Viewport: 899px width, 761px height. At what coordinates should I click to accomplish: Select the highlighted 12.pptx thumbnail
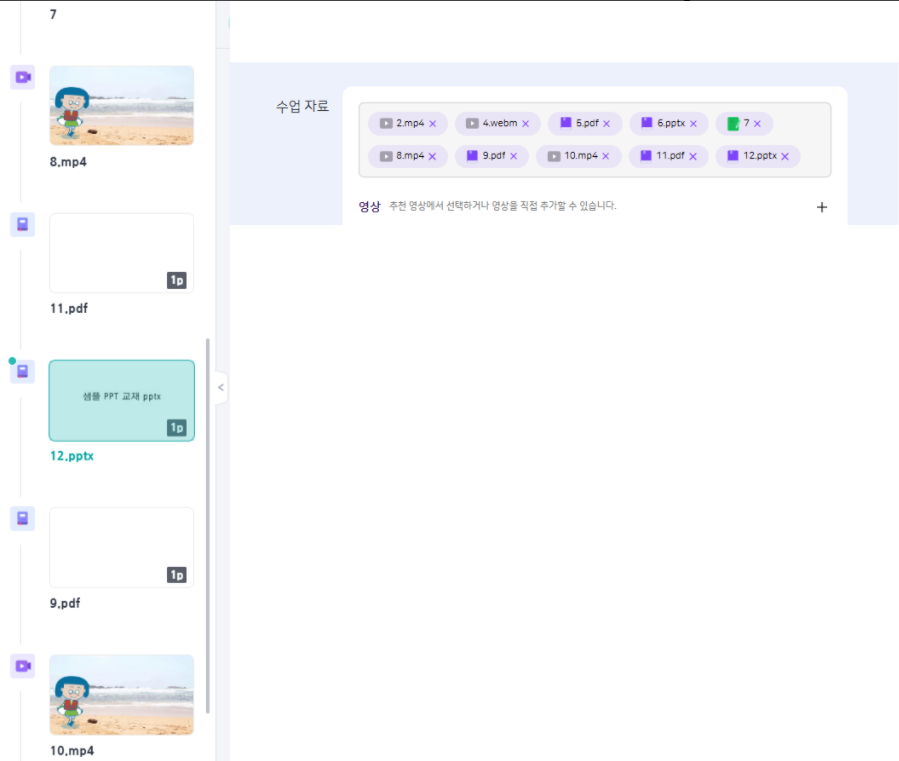(x=121, y=400)
